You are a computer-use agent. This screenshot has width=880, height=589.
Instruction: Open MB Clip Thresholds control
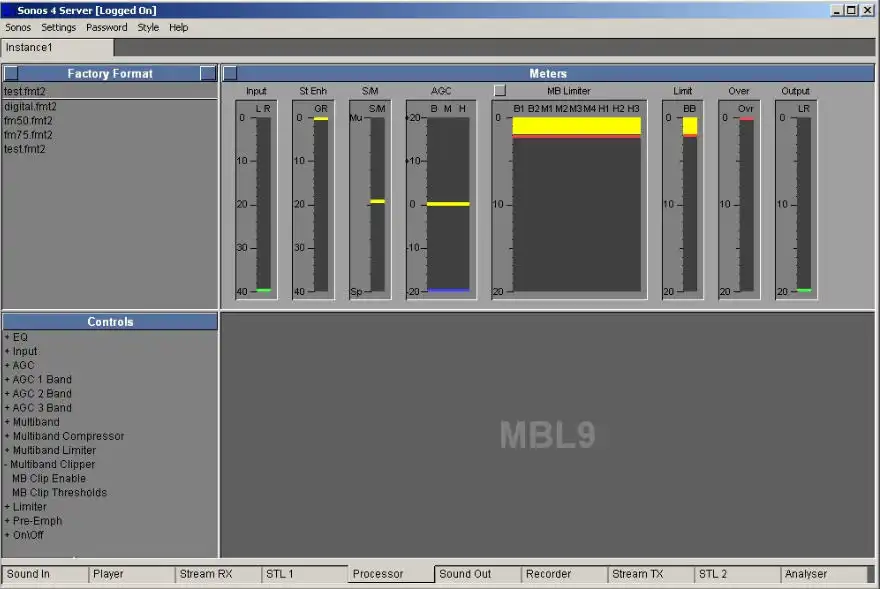(x=59, y=492)
